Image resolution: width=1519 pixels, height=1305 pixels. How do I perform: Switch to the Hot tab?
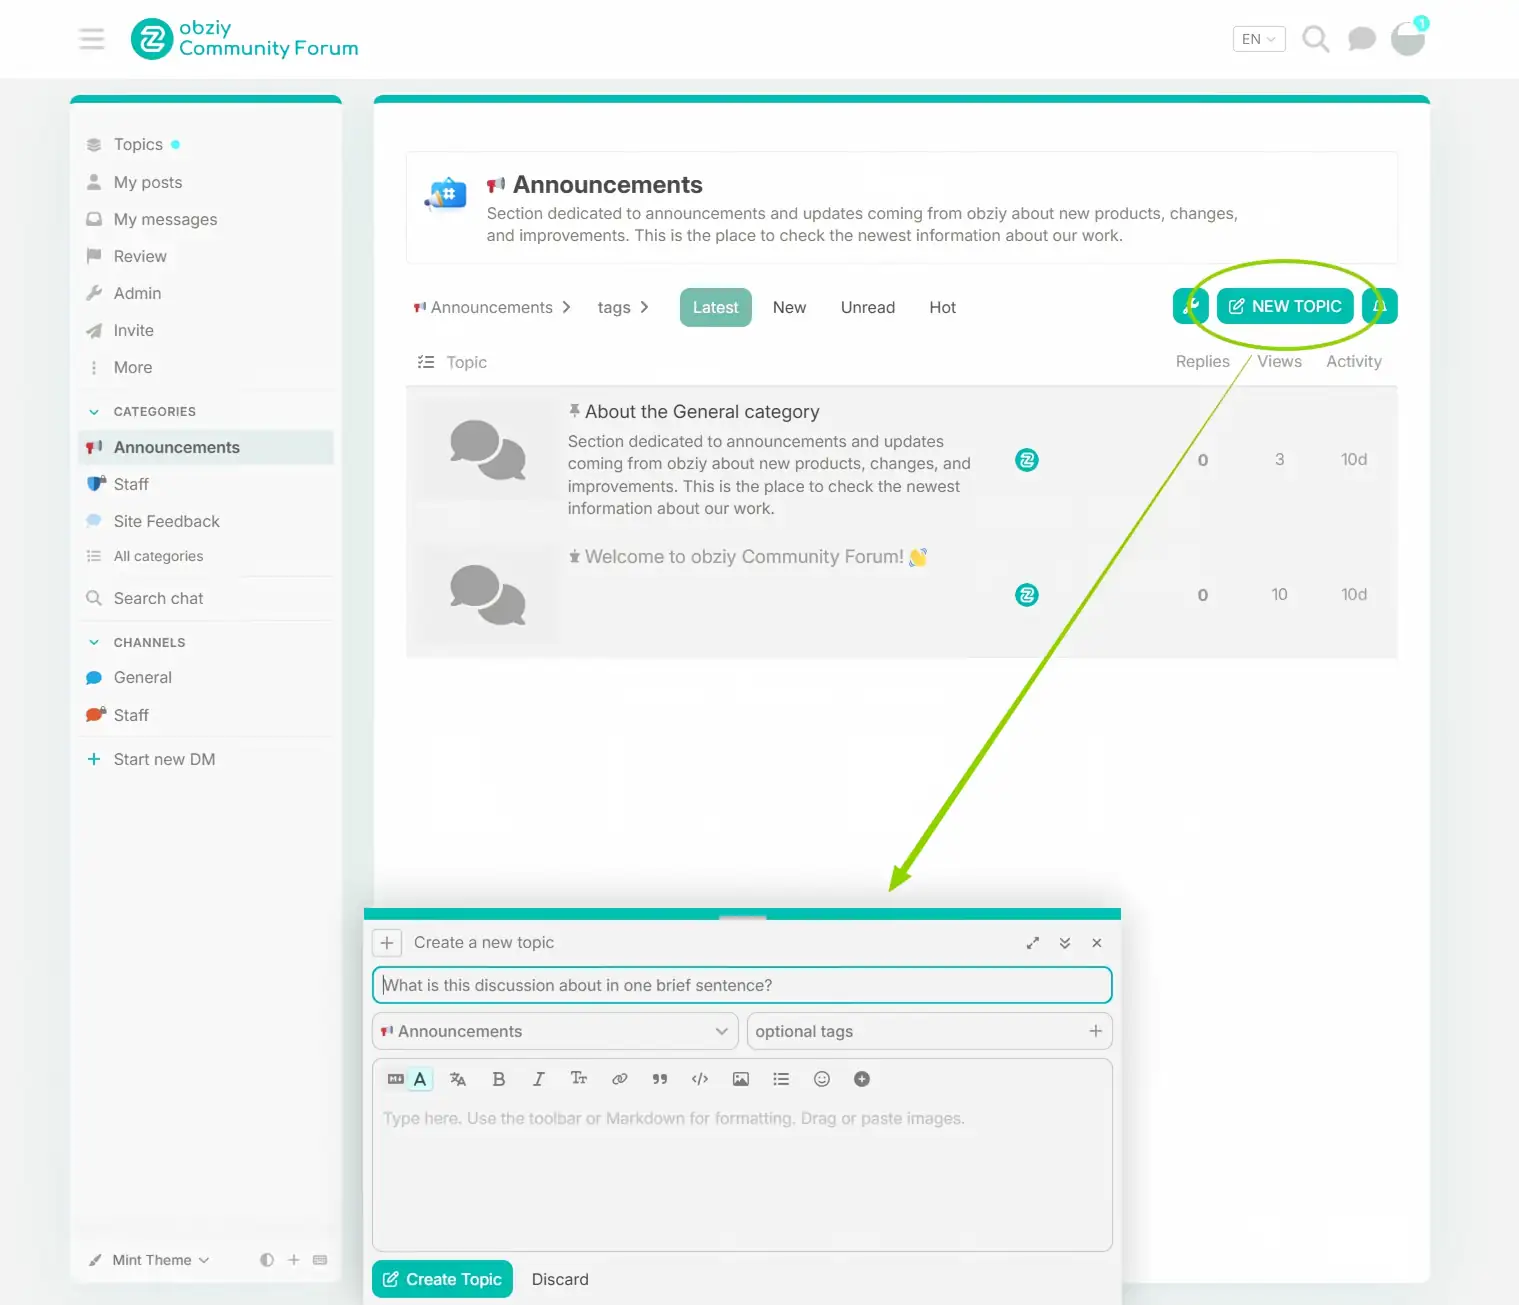(x=943, y=307)
